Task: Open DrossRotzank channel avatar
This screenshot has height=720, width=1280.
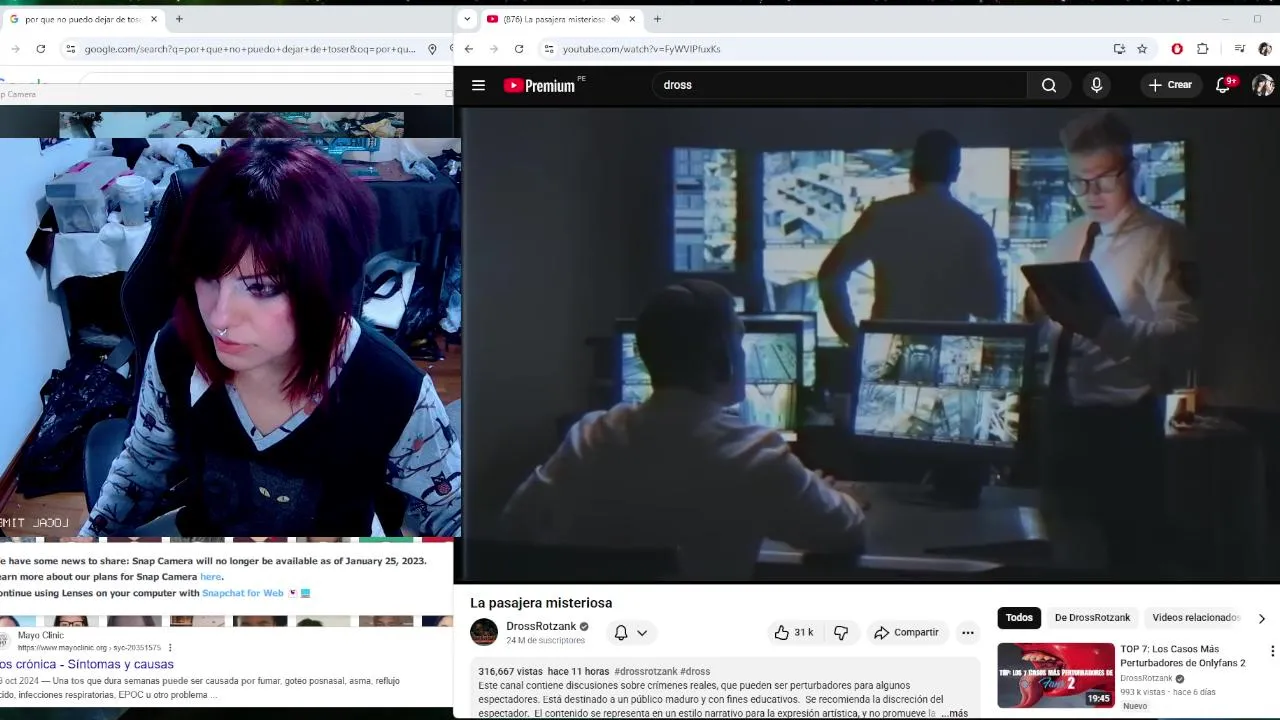Action: (484, 632)
